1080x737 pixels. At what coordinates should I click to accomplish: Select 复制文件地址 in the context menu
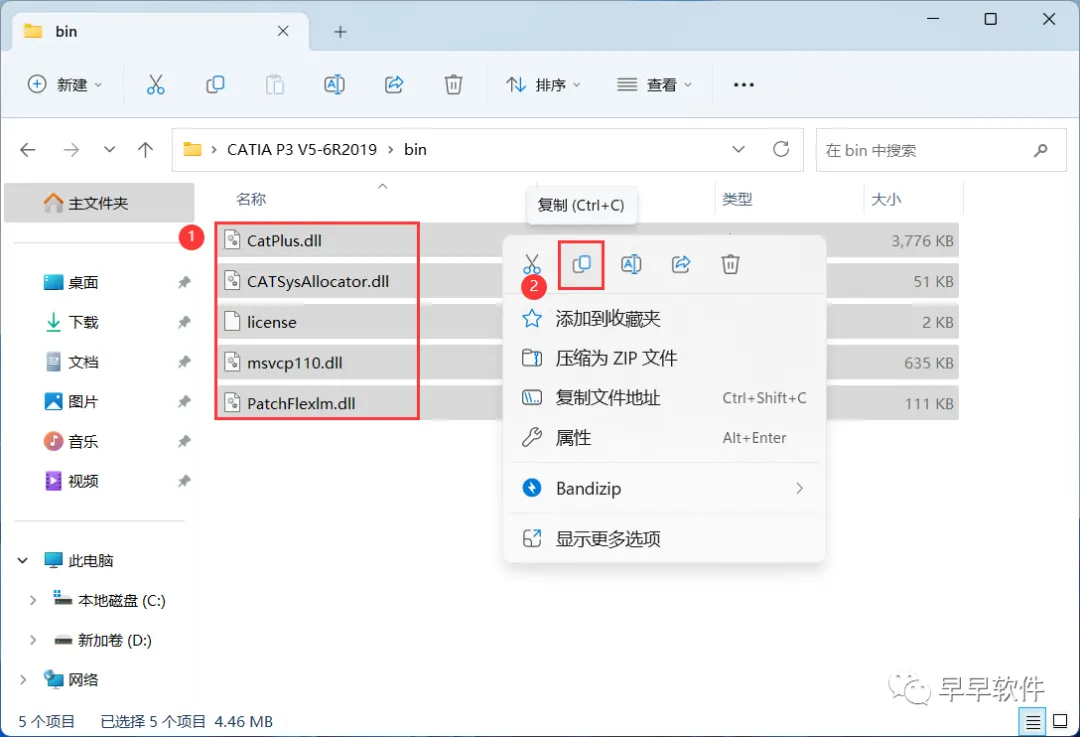click(664, 398)
